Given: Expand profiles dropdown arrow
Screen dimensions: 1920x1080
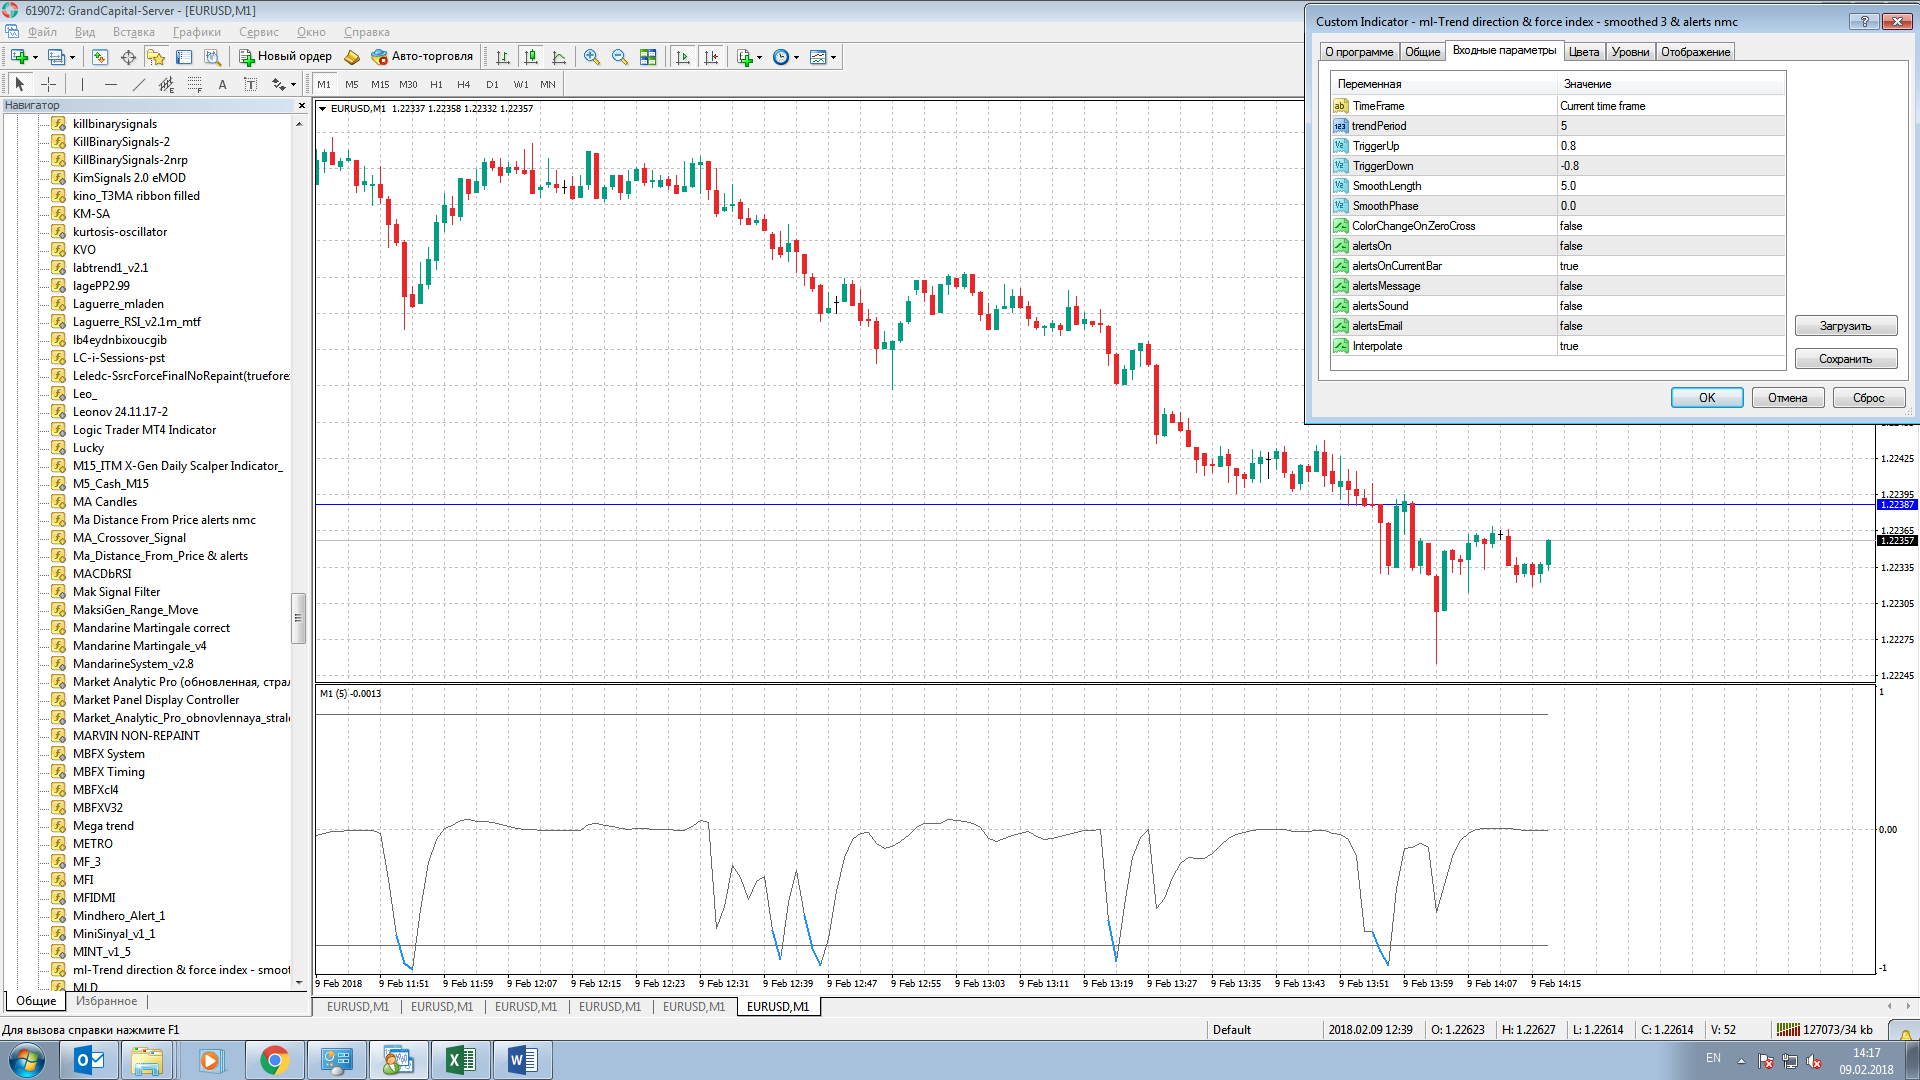Looking at the screenshot, I should coord(73,57).
